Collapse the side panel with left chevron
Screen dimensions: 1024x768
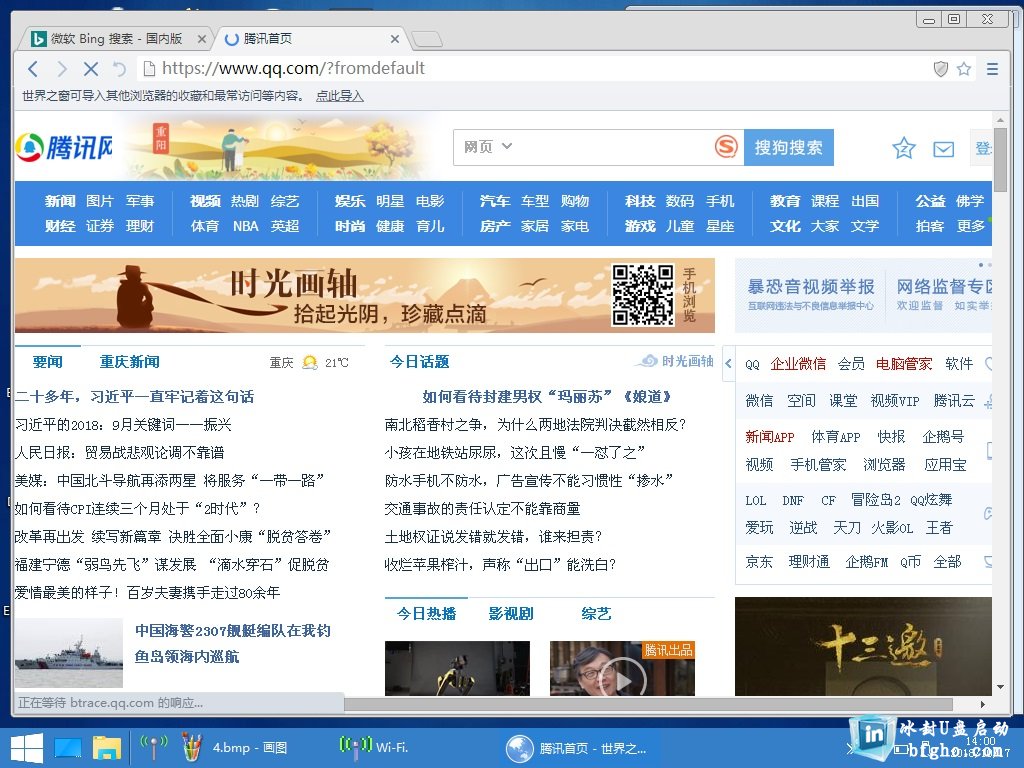point(728,363)
